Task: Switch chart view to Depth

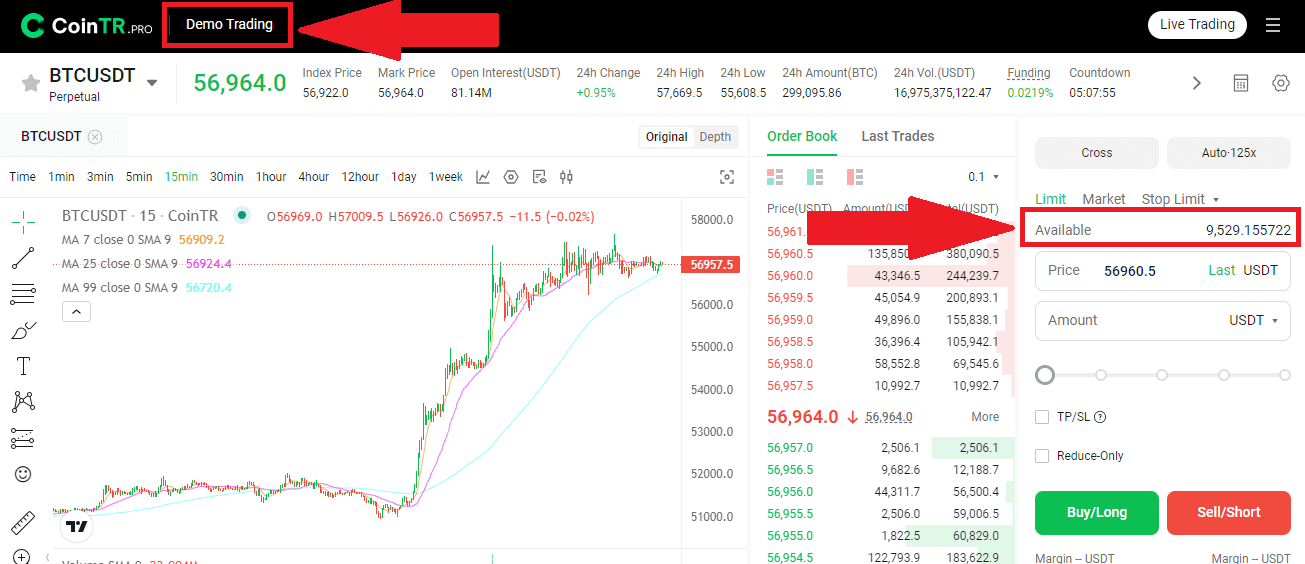Action: (715, 137)
